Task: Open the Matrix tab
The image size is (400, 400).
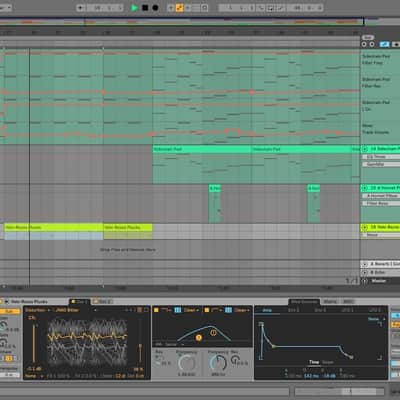Action: [330, 302]
